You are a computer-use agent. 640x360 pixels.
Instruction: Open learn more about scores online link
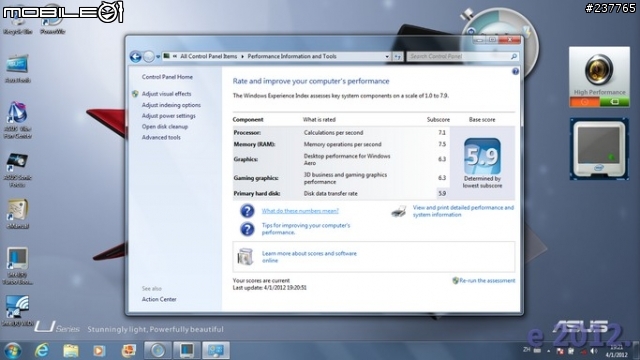point(309,257)
